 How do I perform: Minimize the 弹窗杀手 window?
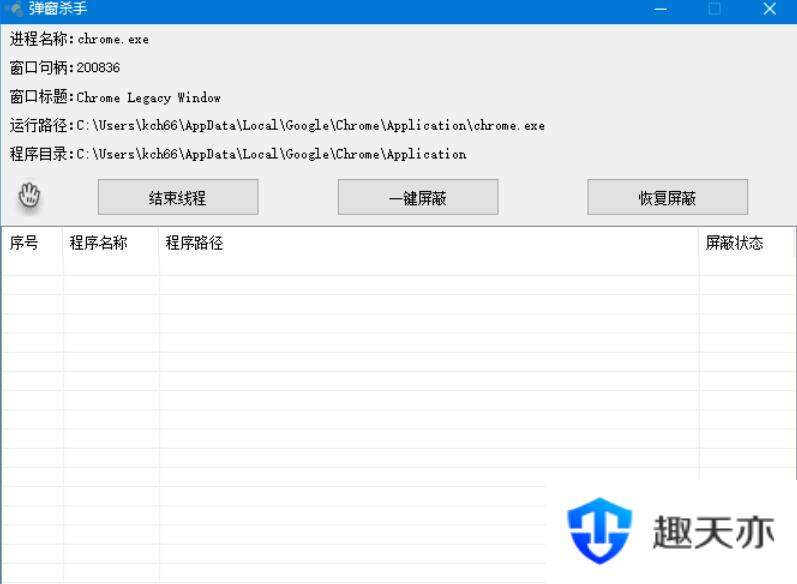tap(660, 9)
